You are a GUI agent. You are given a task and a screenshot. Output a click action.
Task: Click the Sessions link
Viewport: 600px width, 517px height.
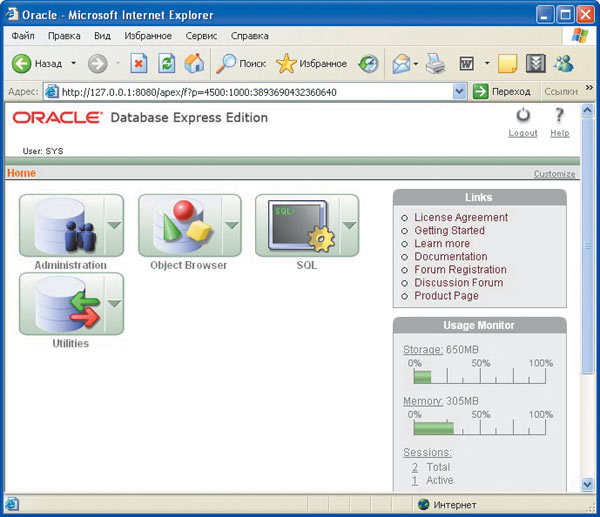click(427, 452)
